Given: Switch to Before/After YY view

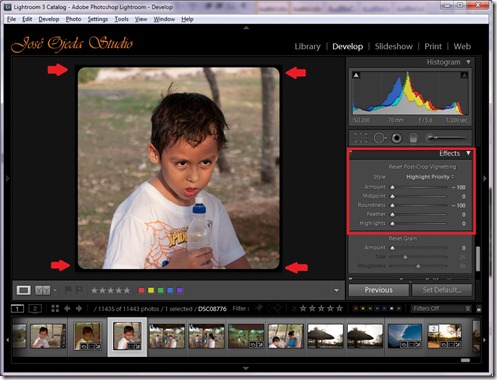Looking at the screenshot, I should 42,290.
